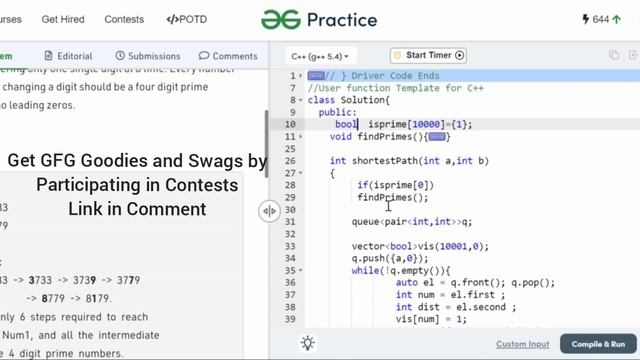Click the text 'while(!q.empty()){'
This screenshot has height=360, width=640.
click(401, 271)
